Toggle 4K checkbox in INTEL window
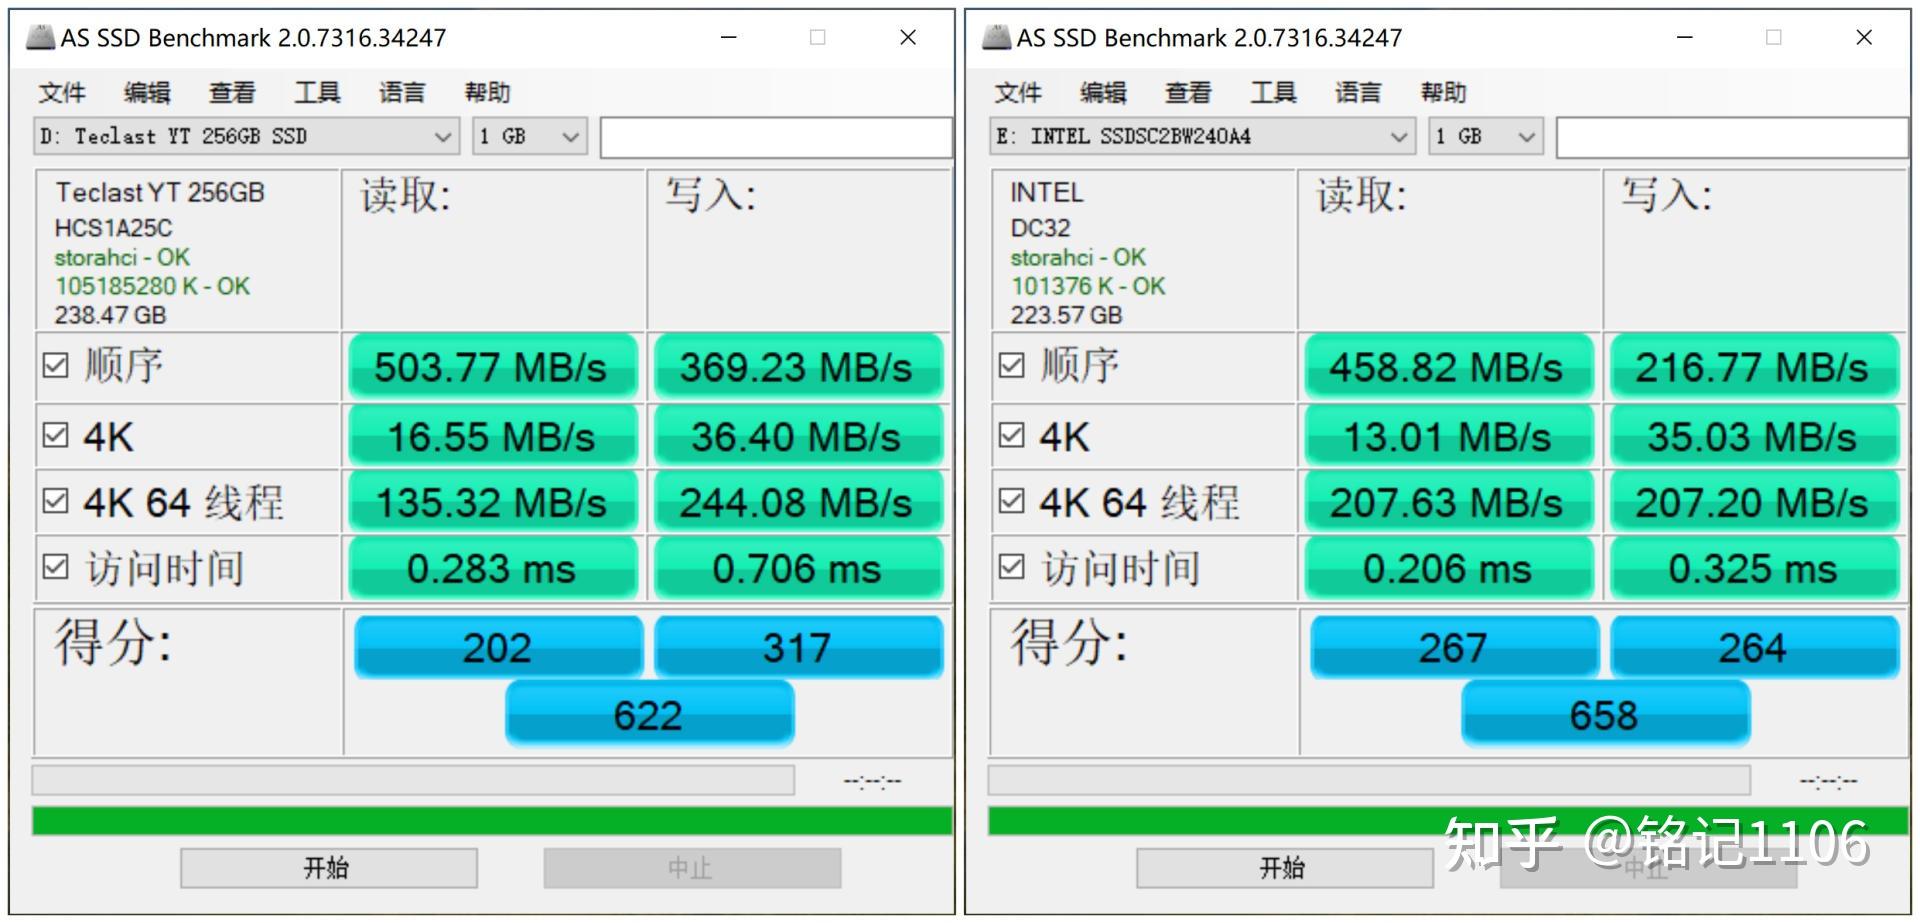The width and height of the screenshot is (1920, 923). (1011, 436)
